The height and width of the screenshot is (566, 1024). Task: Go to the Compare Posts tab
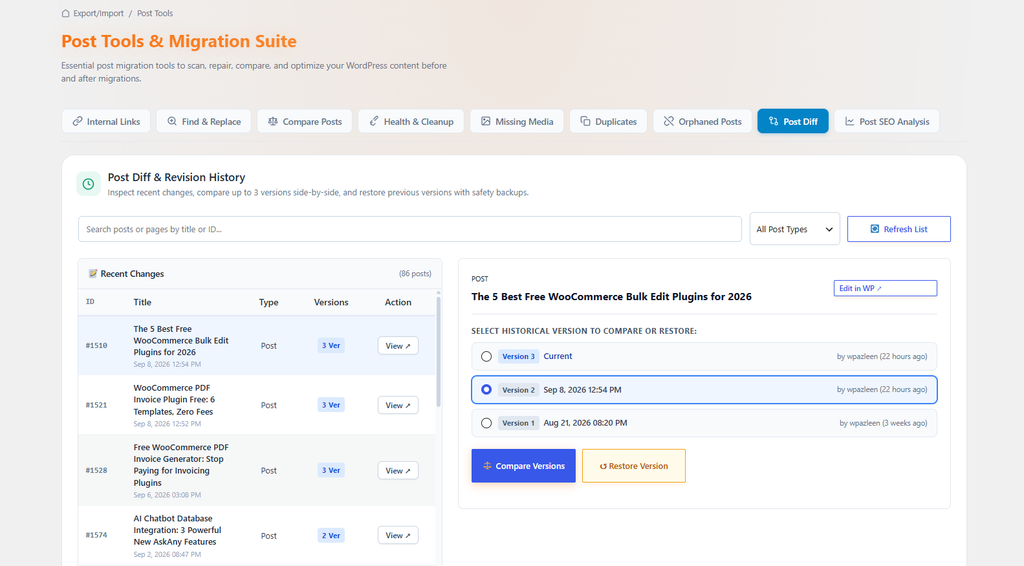[x=304, y=121]
